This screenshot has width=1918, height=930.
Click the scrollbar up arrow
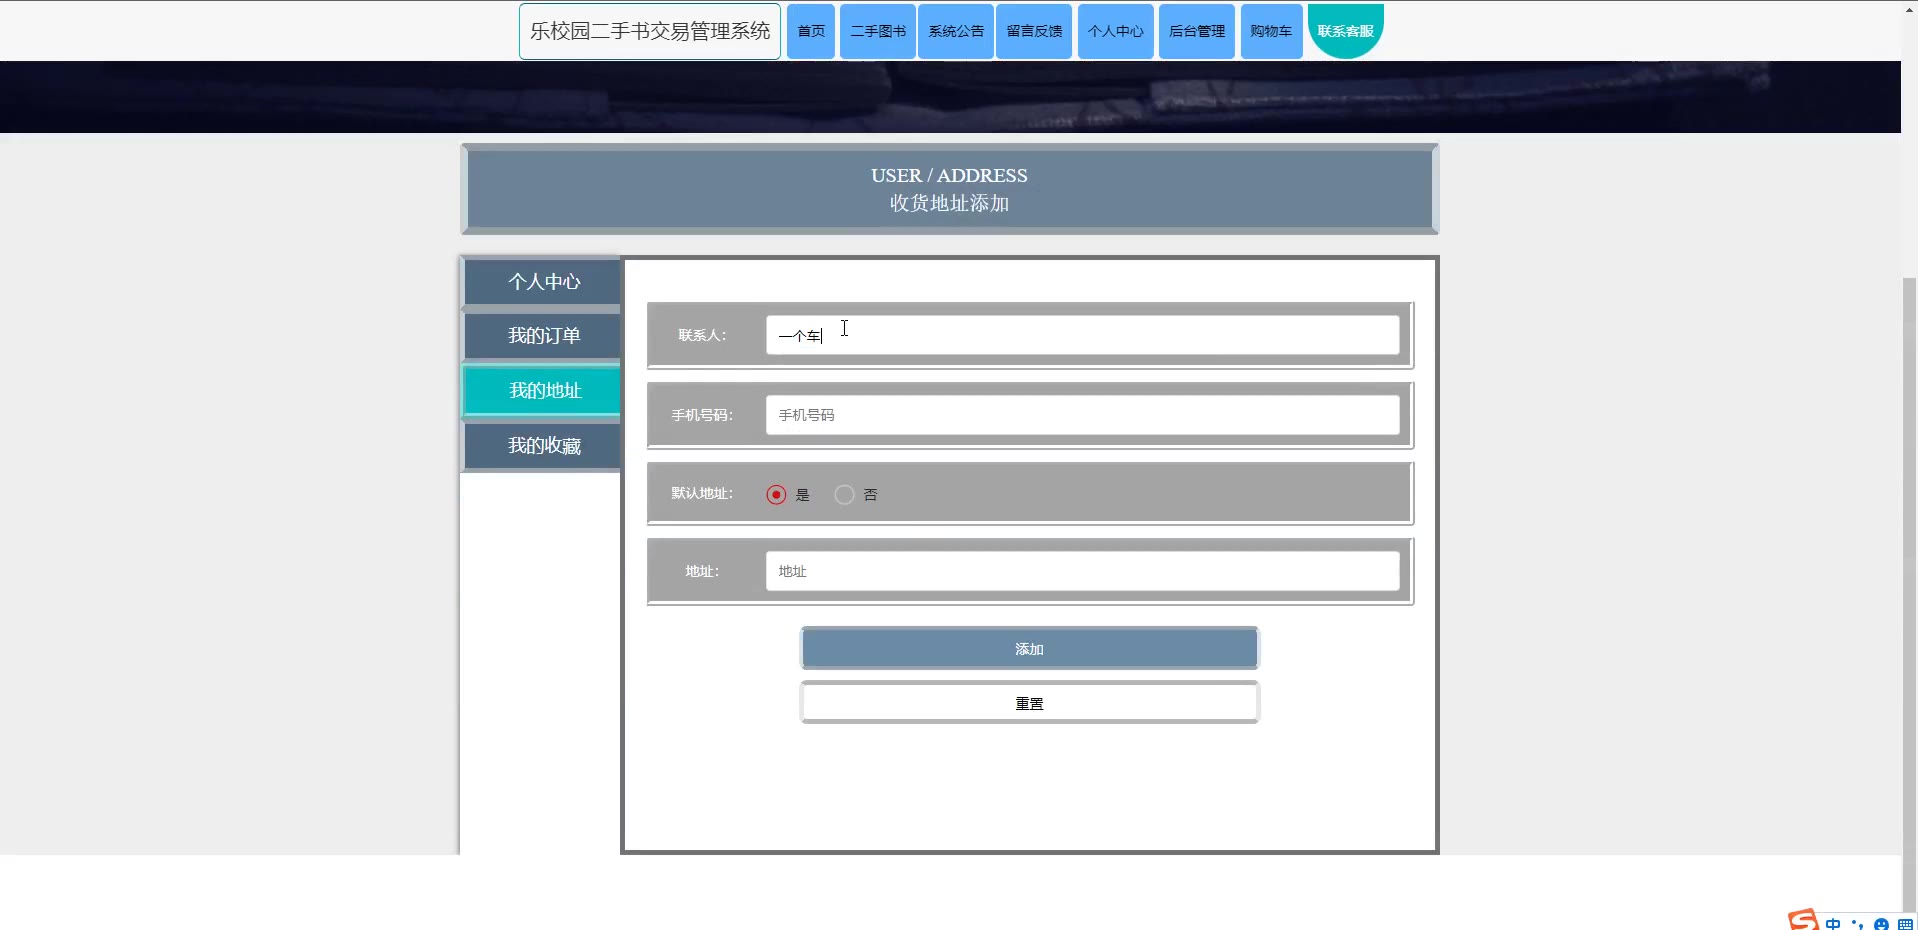coord(1909,9)
